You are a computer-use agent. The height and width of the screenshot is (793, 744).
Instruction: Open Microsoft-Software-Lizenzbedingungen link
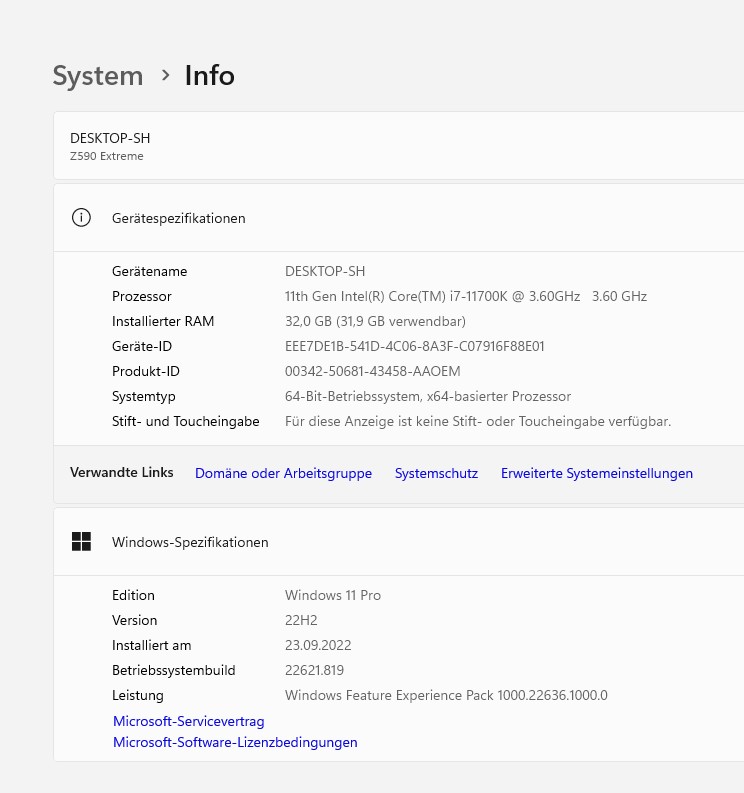click(235, 742)
